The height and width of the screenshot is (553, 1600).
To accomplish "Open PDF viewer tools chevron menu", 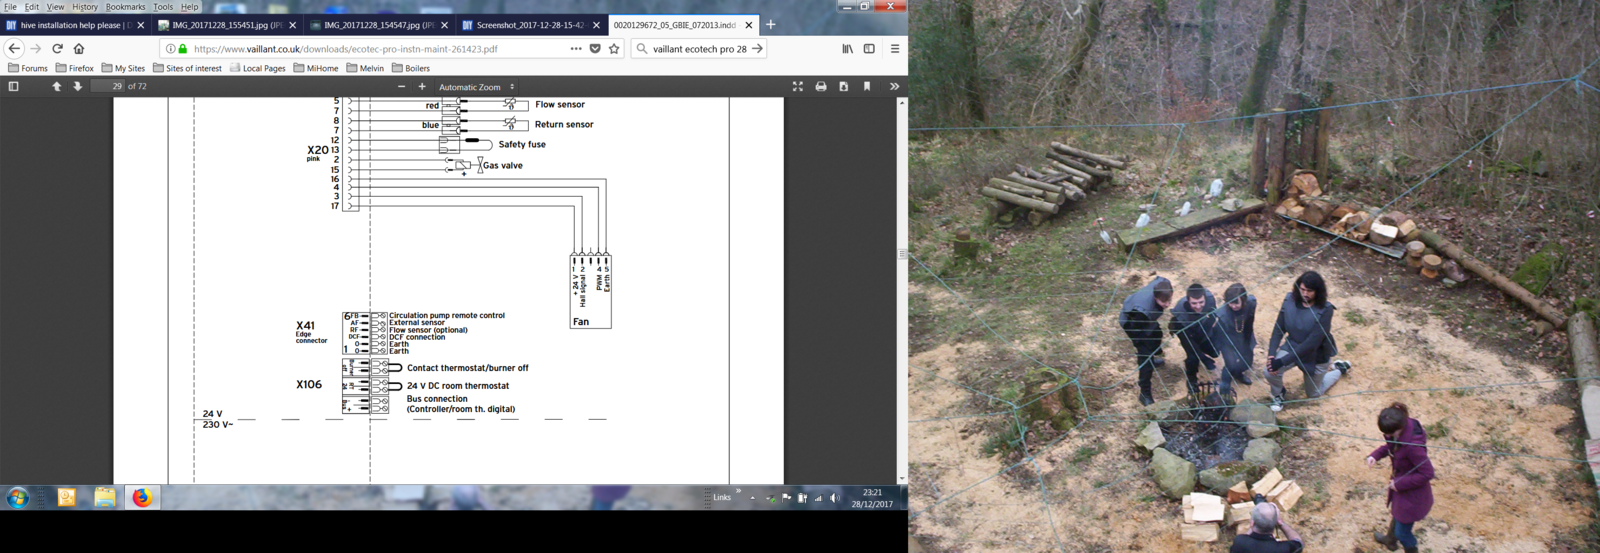I will coord(894,87).
